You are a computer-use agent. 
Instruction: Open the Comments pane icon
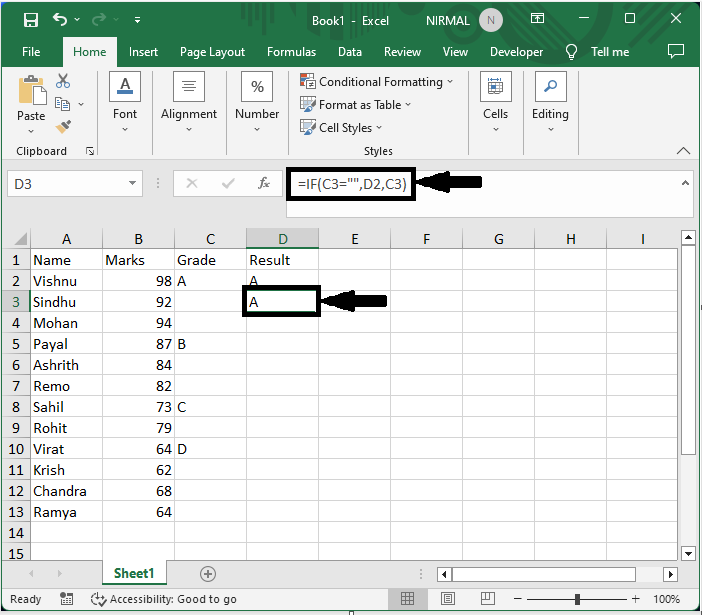tap(676, 51)
